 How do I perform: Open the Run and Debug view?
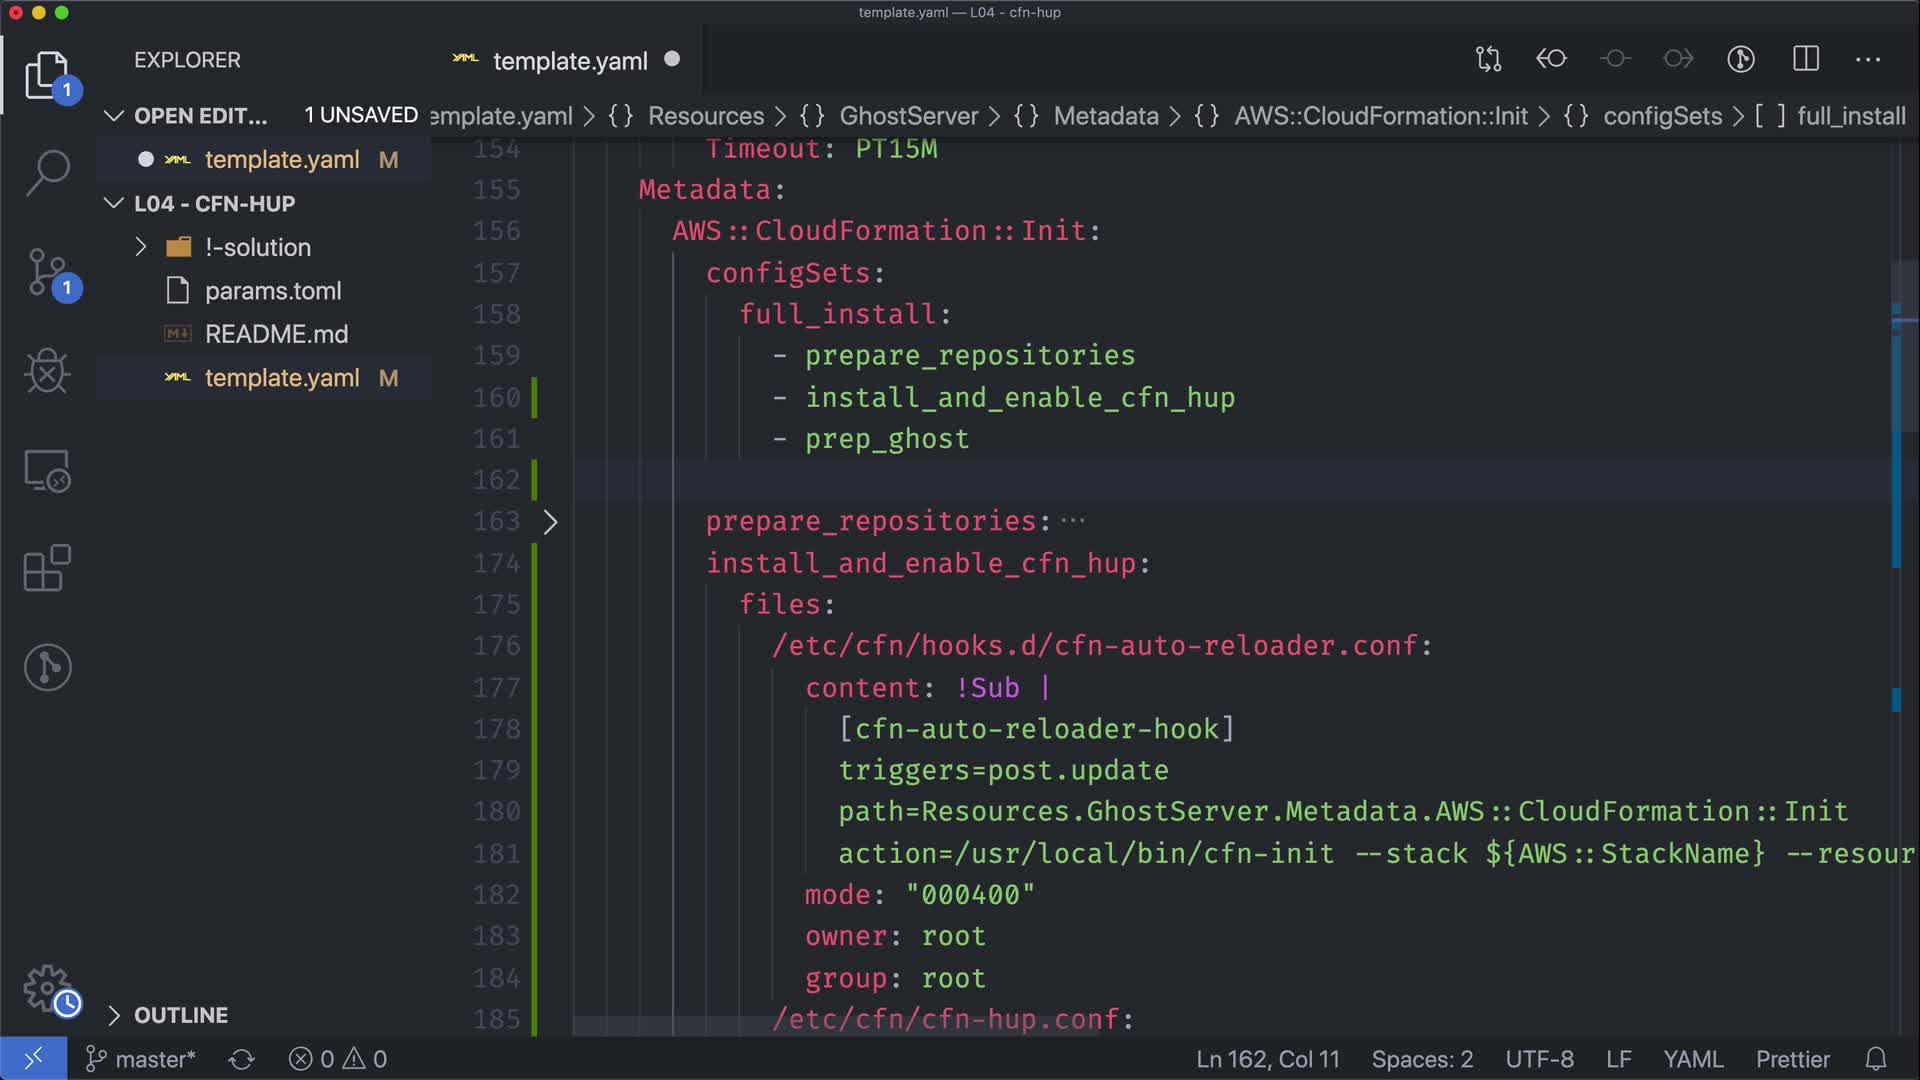47,372
